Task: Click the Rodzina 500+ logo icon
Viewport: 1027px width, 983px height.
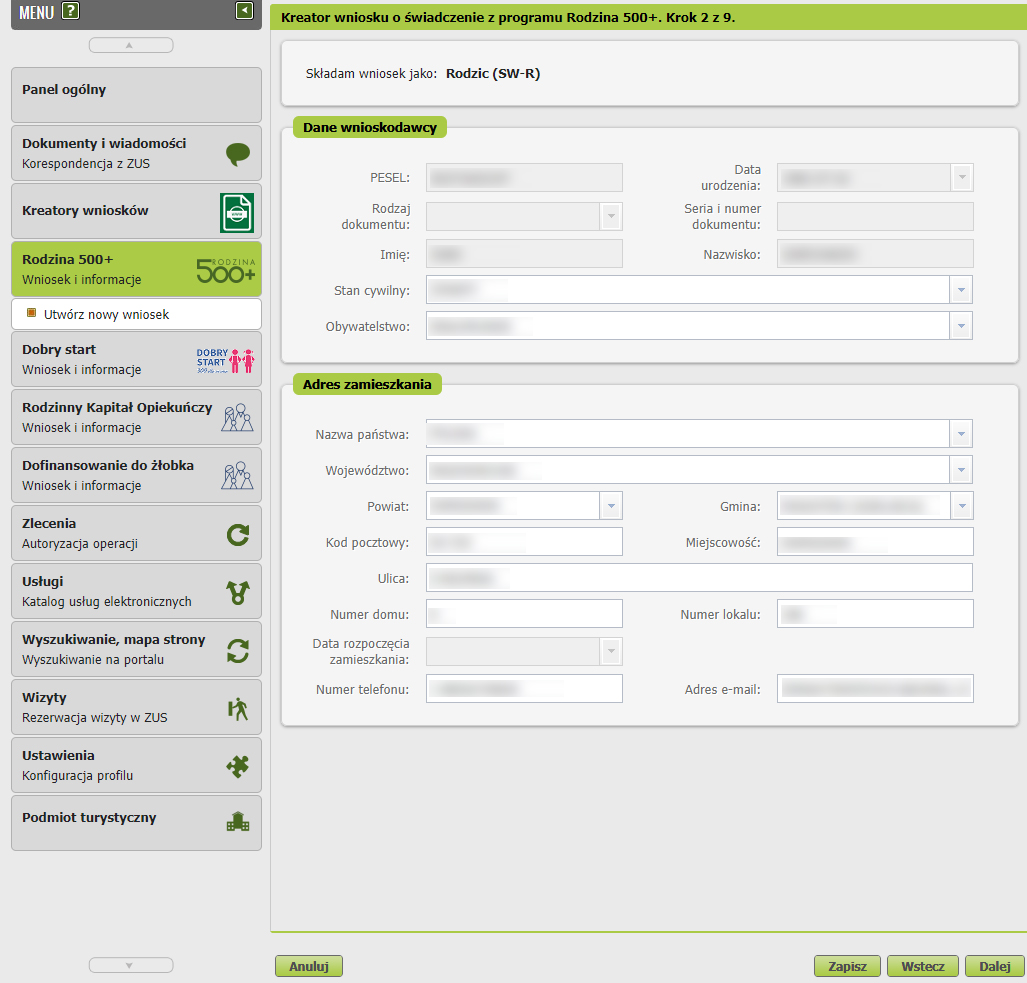Action: (225, 269)
